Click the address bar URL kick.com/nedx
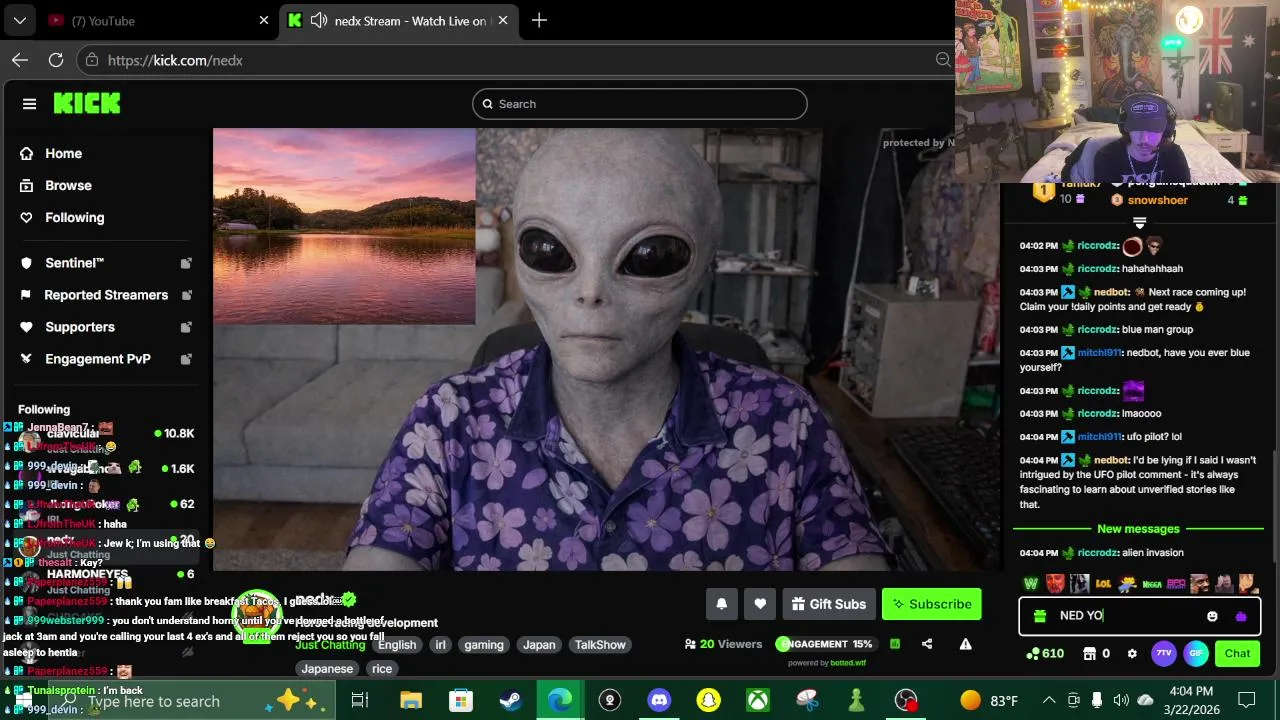1280x720 pixels. click(x=175, y=60)
